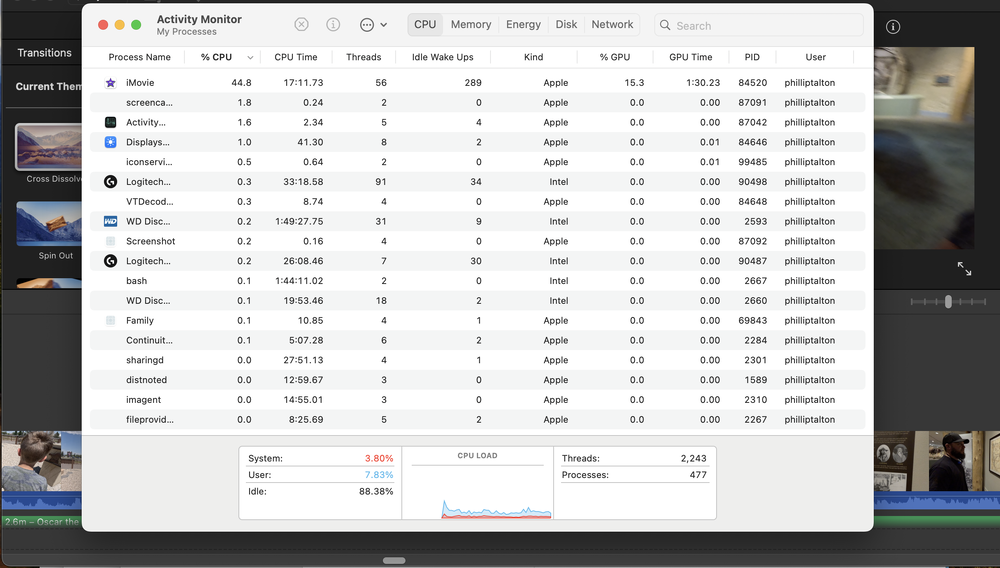Click the iMovie preview viewer image

tap(923, 148)
